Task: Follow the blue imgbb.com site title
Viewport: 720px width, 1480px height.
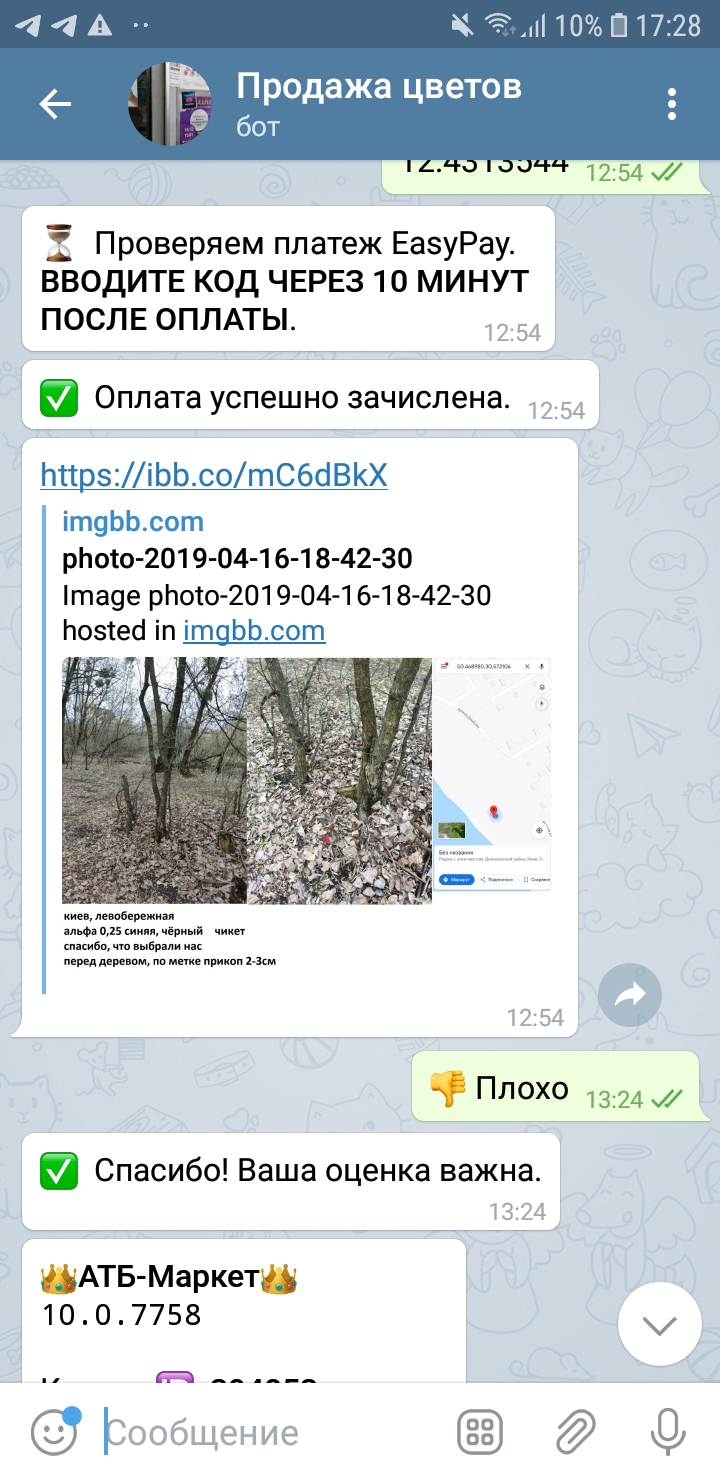Action: (x=133, y=521)
